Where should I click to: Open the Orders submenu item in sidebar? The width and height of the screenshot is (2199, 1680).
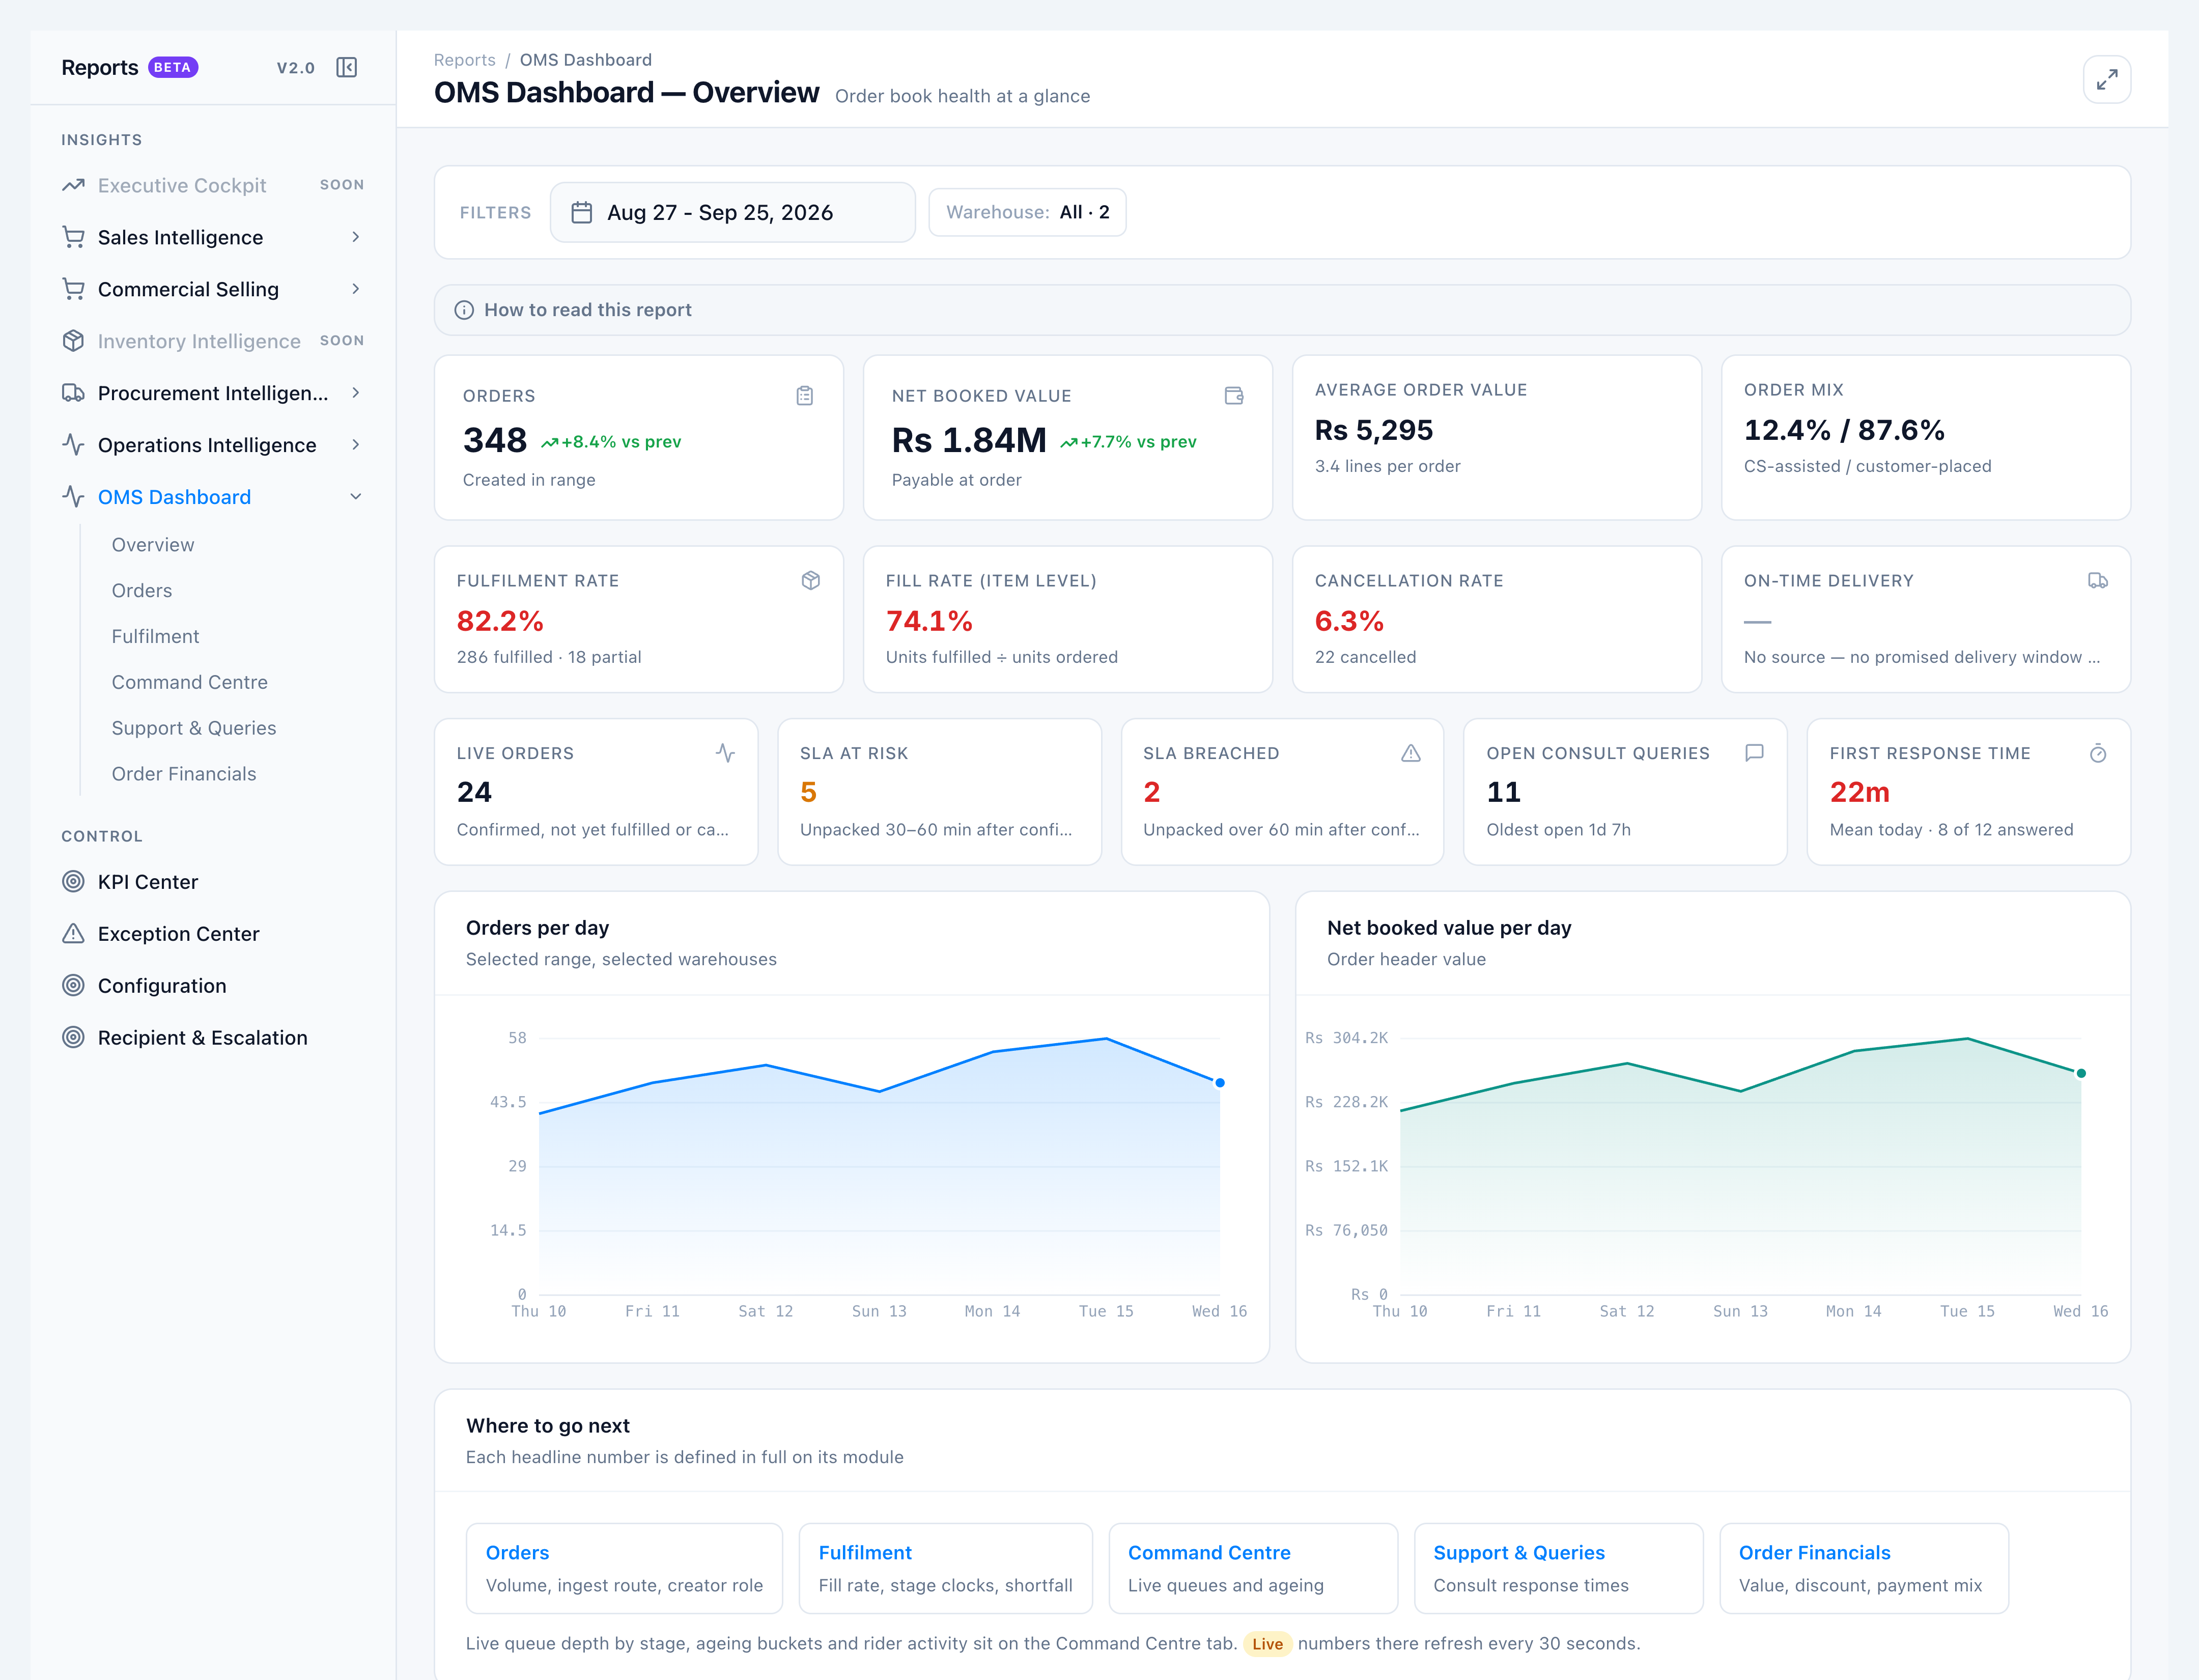(142, 591)
